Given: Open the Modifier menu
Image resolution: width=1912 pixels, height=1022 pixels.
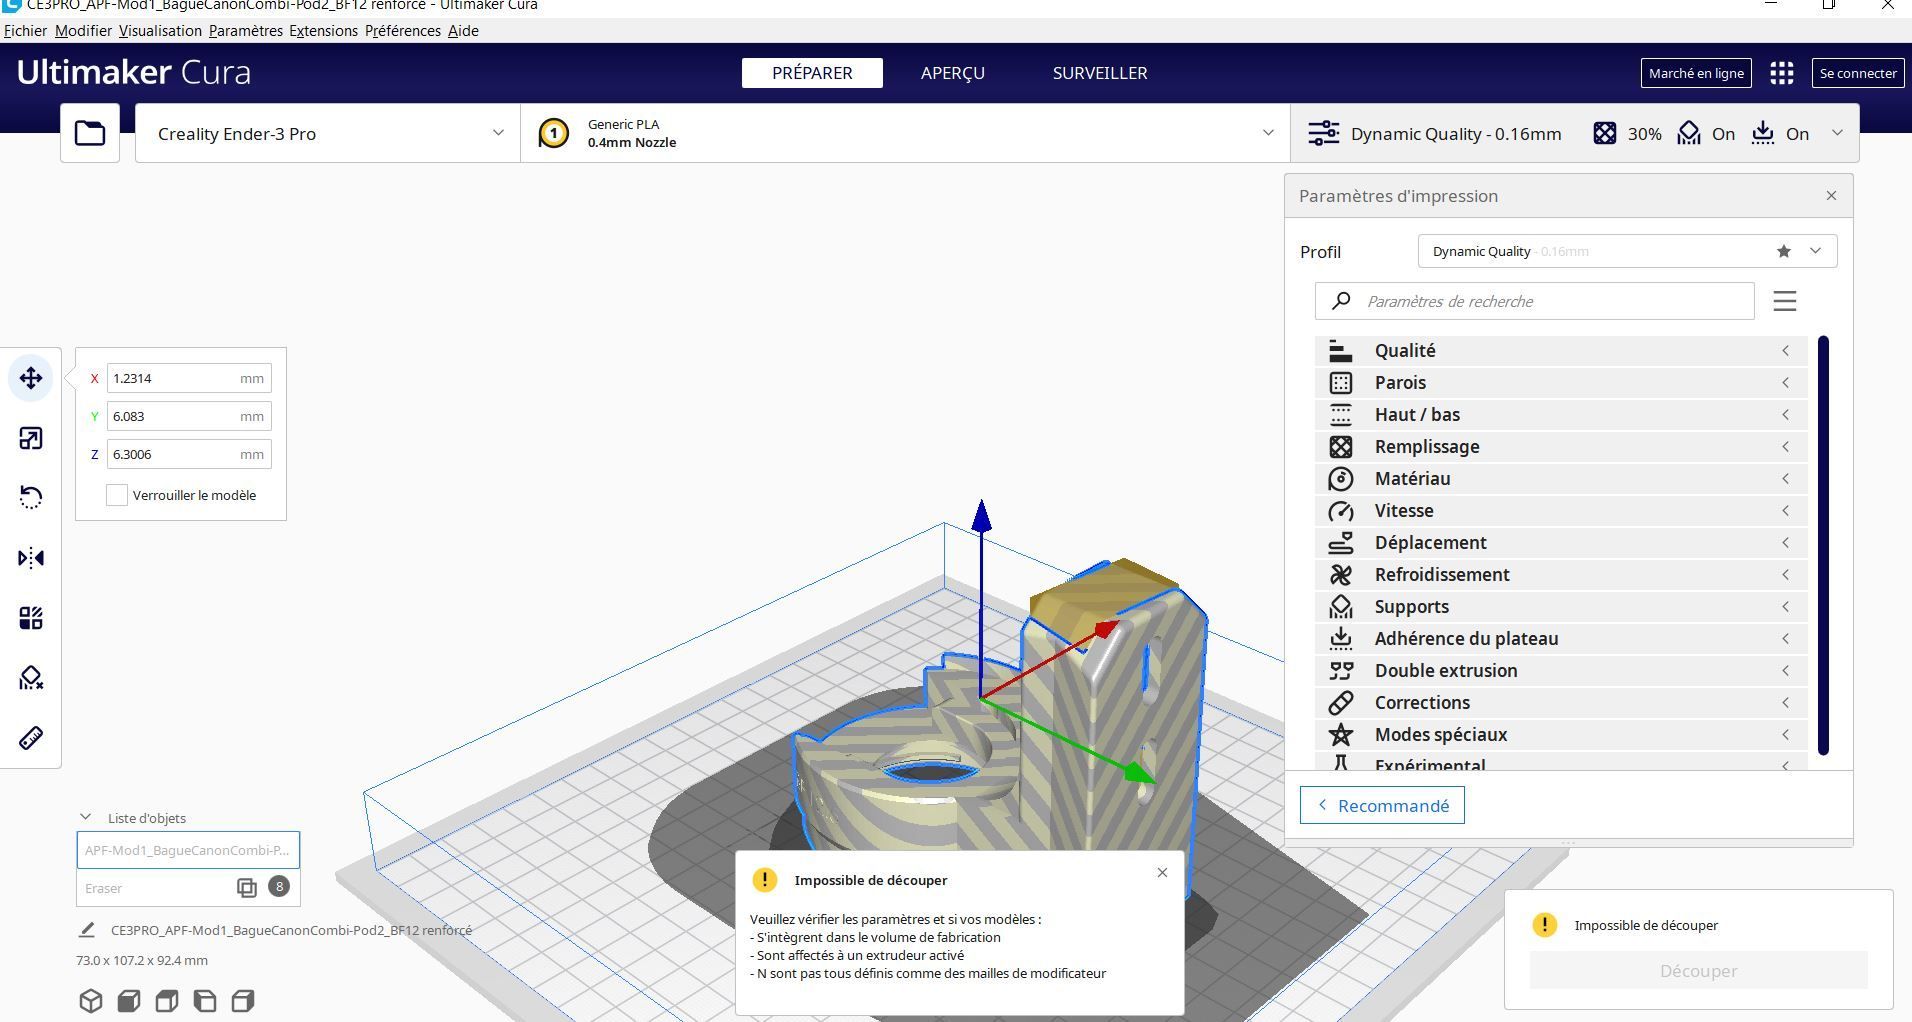Looking at the screenshot, I should point(83,31).
